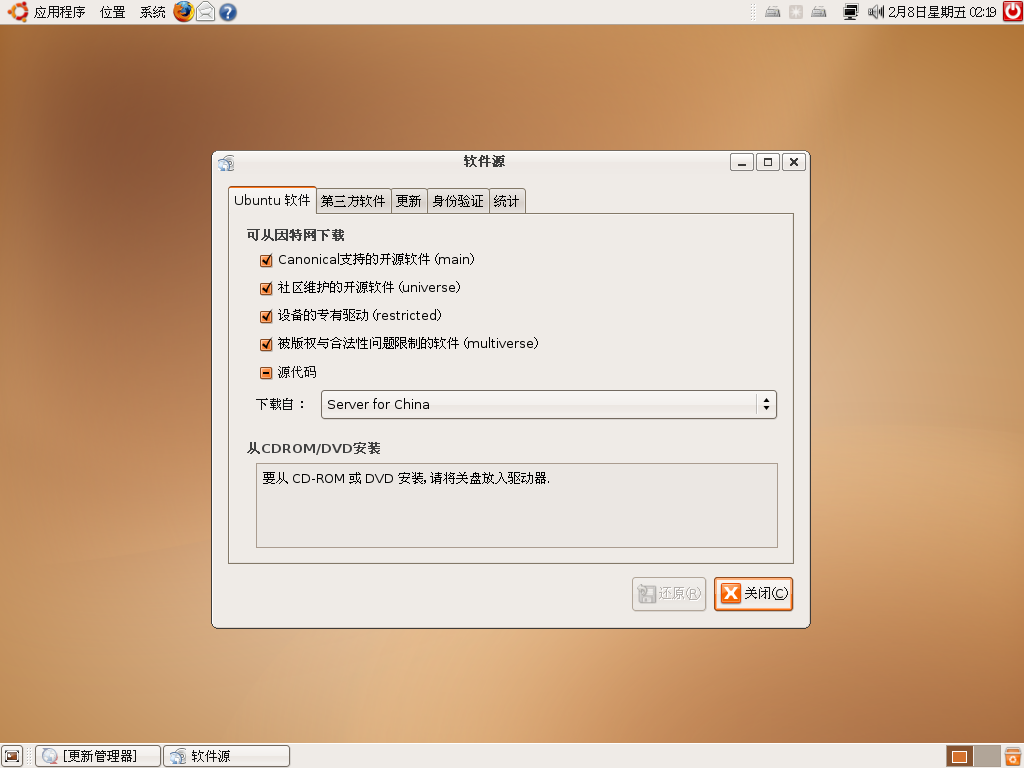Viewport: 1024px width, 768px height.
Task: Open the 系统 menu
Action: pos(152,12)
